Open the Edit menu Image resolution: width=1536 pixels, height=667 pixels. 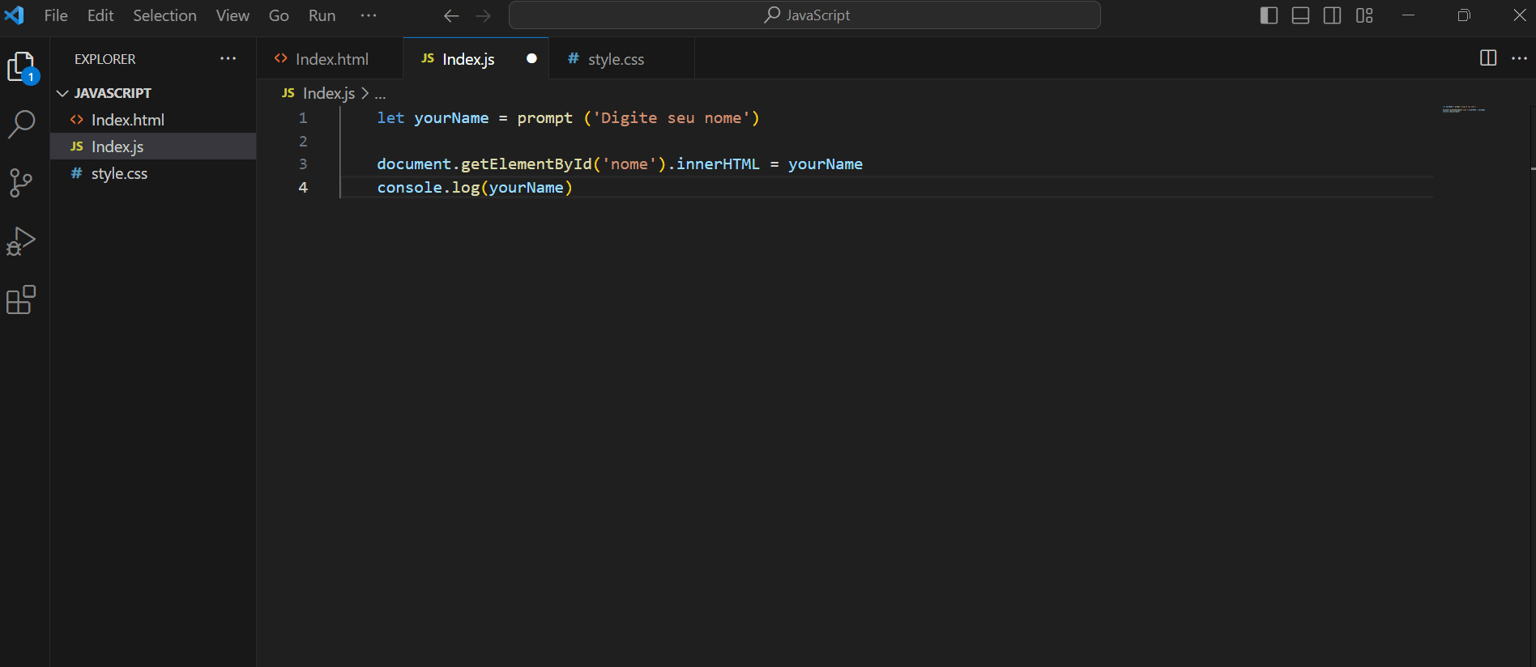tap(100, 16)
